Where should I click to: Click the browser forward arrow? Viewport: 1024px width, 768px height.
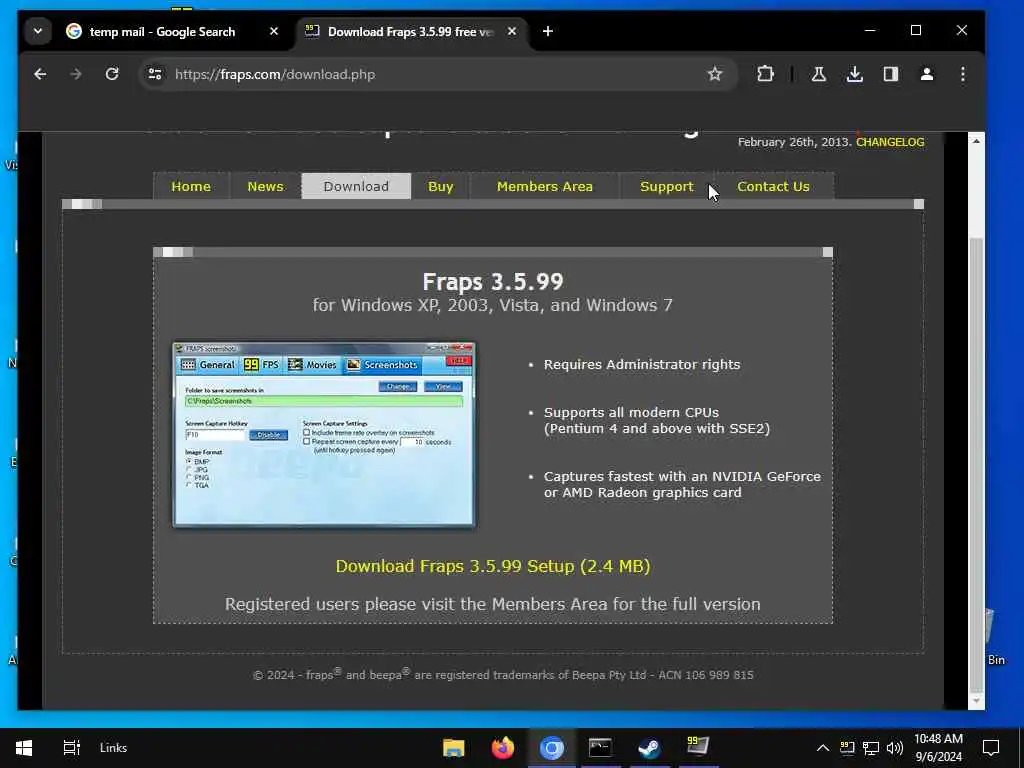pyautogui.click(x=76, y=74)
